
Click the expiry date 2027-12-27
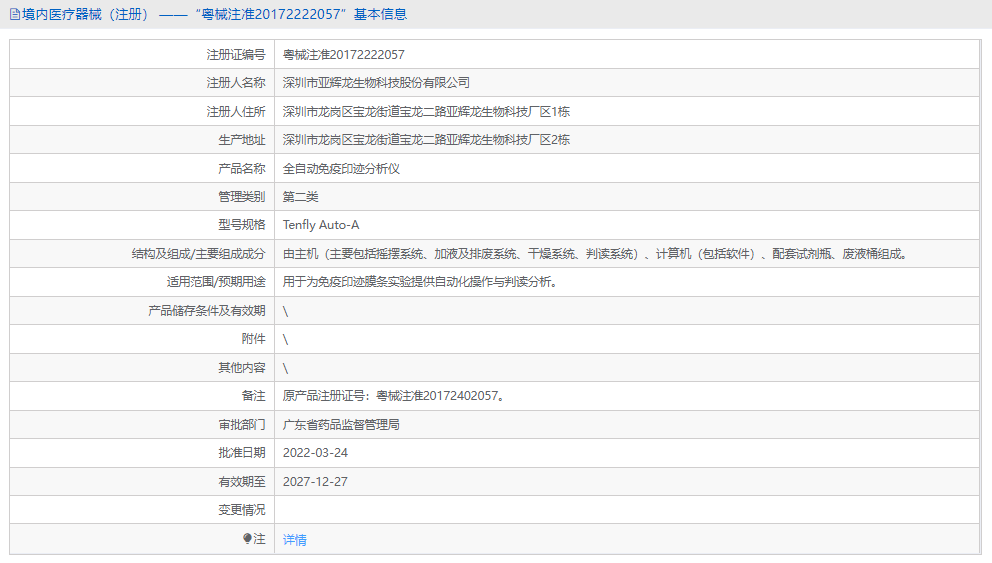pos(315,481)
